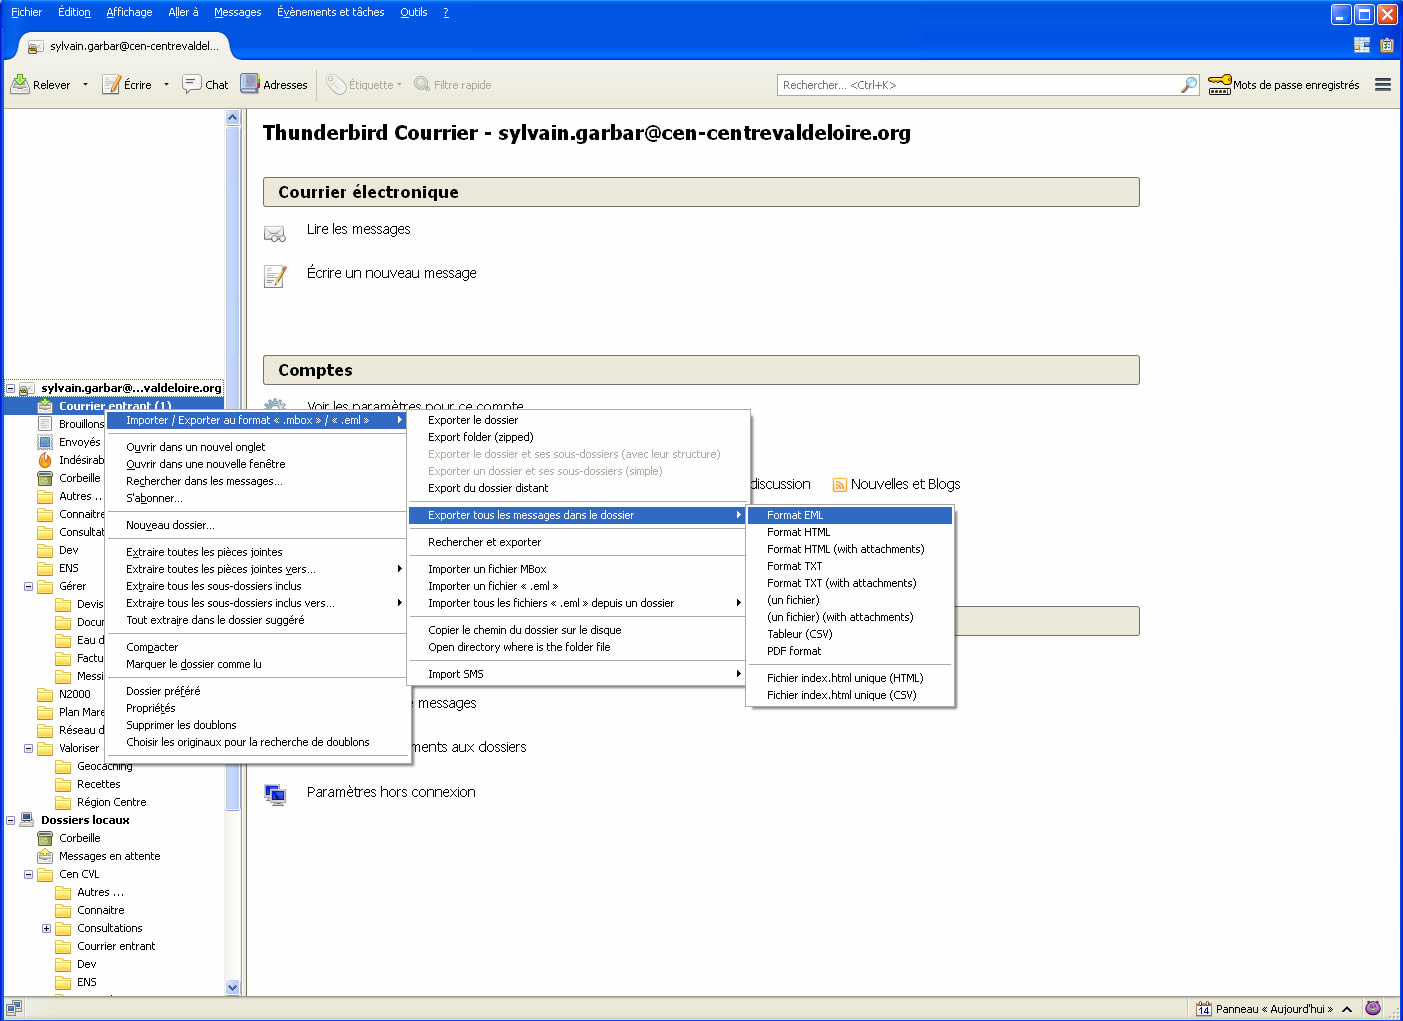
Task: Click the Nouvelles et Blogs feed icon
Action: pos(840,485)
